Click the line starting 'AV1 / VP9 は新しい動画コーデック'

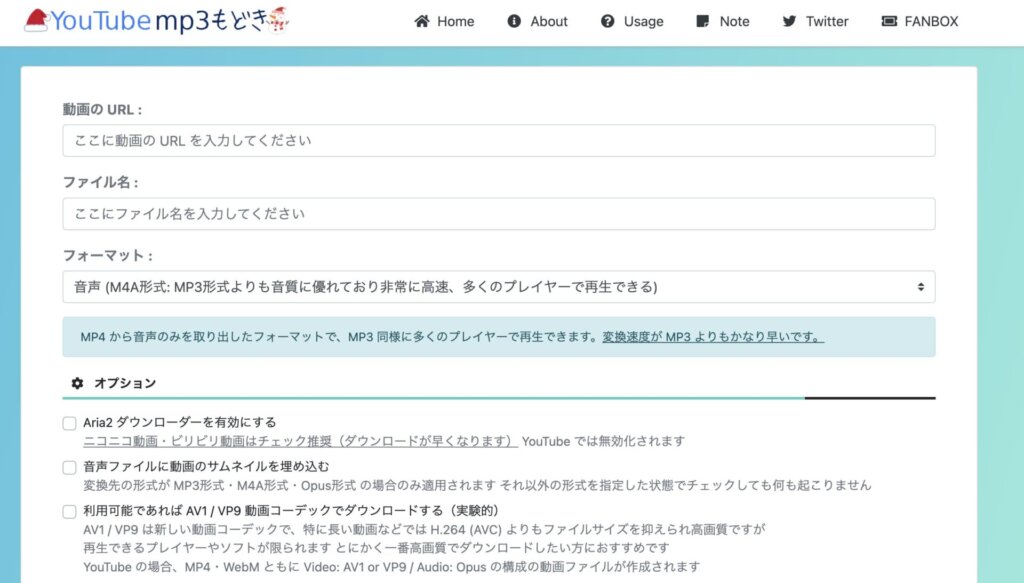[424, 529]
